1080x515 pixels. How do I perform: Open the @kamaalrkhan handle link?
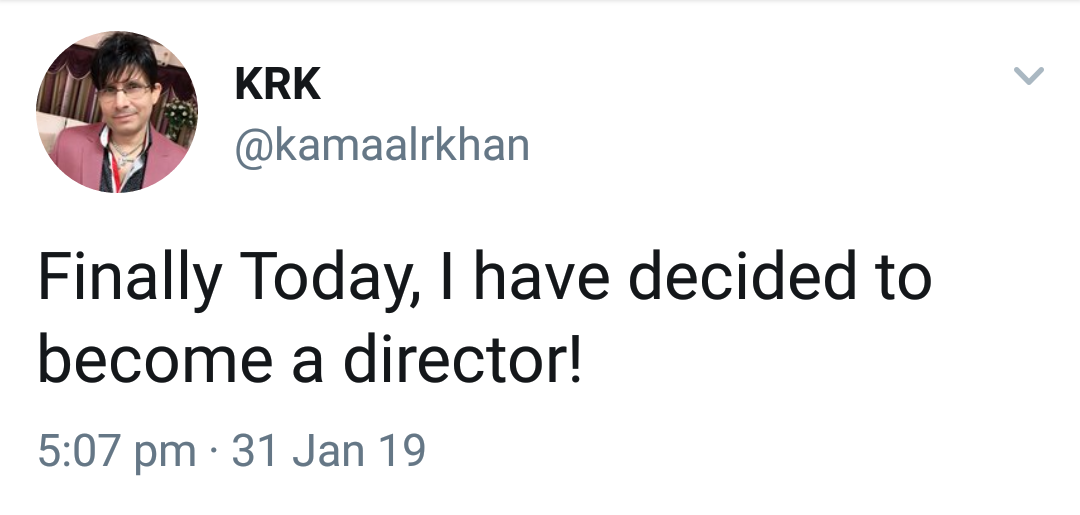click(381, 146)
